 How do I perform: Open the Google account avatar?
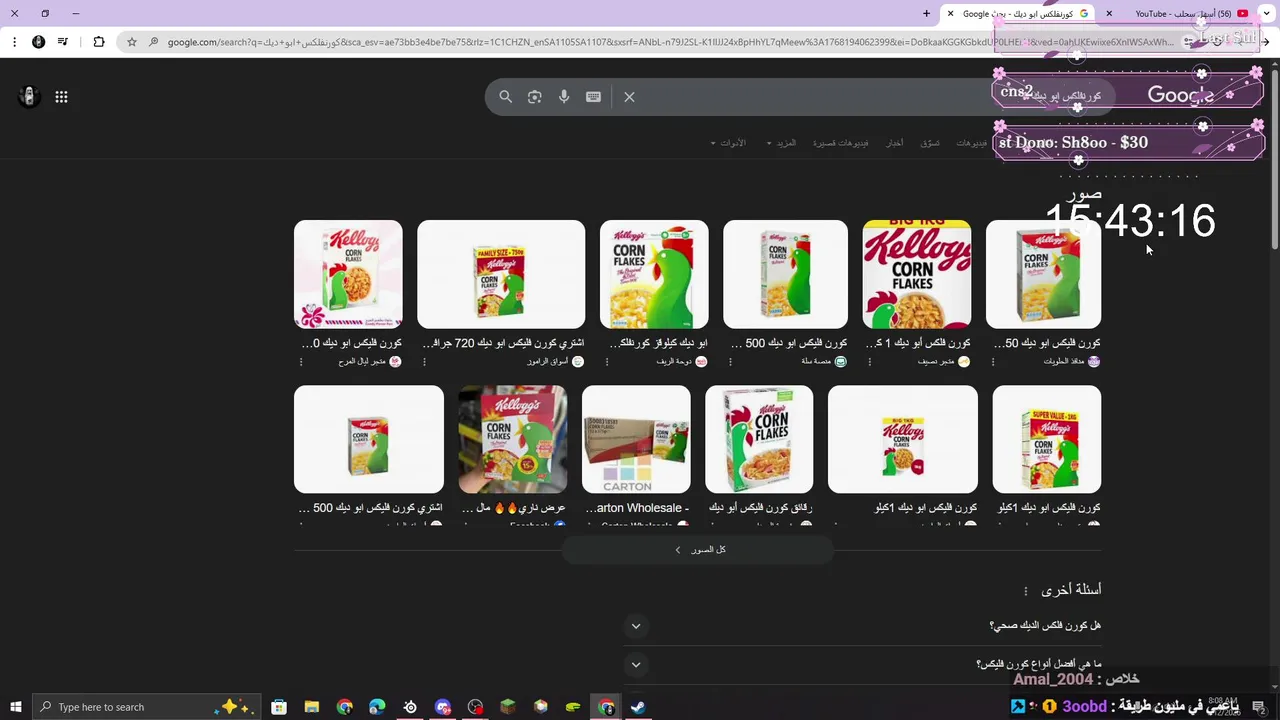point(29,97)
